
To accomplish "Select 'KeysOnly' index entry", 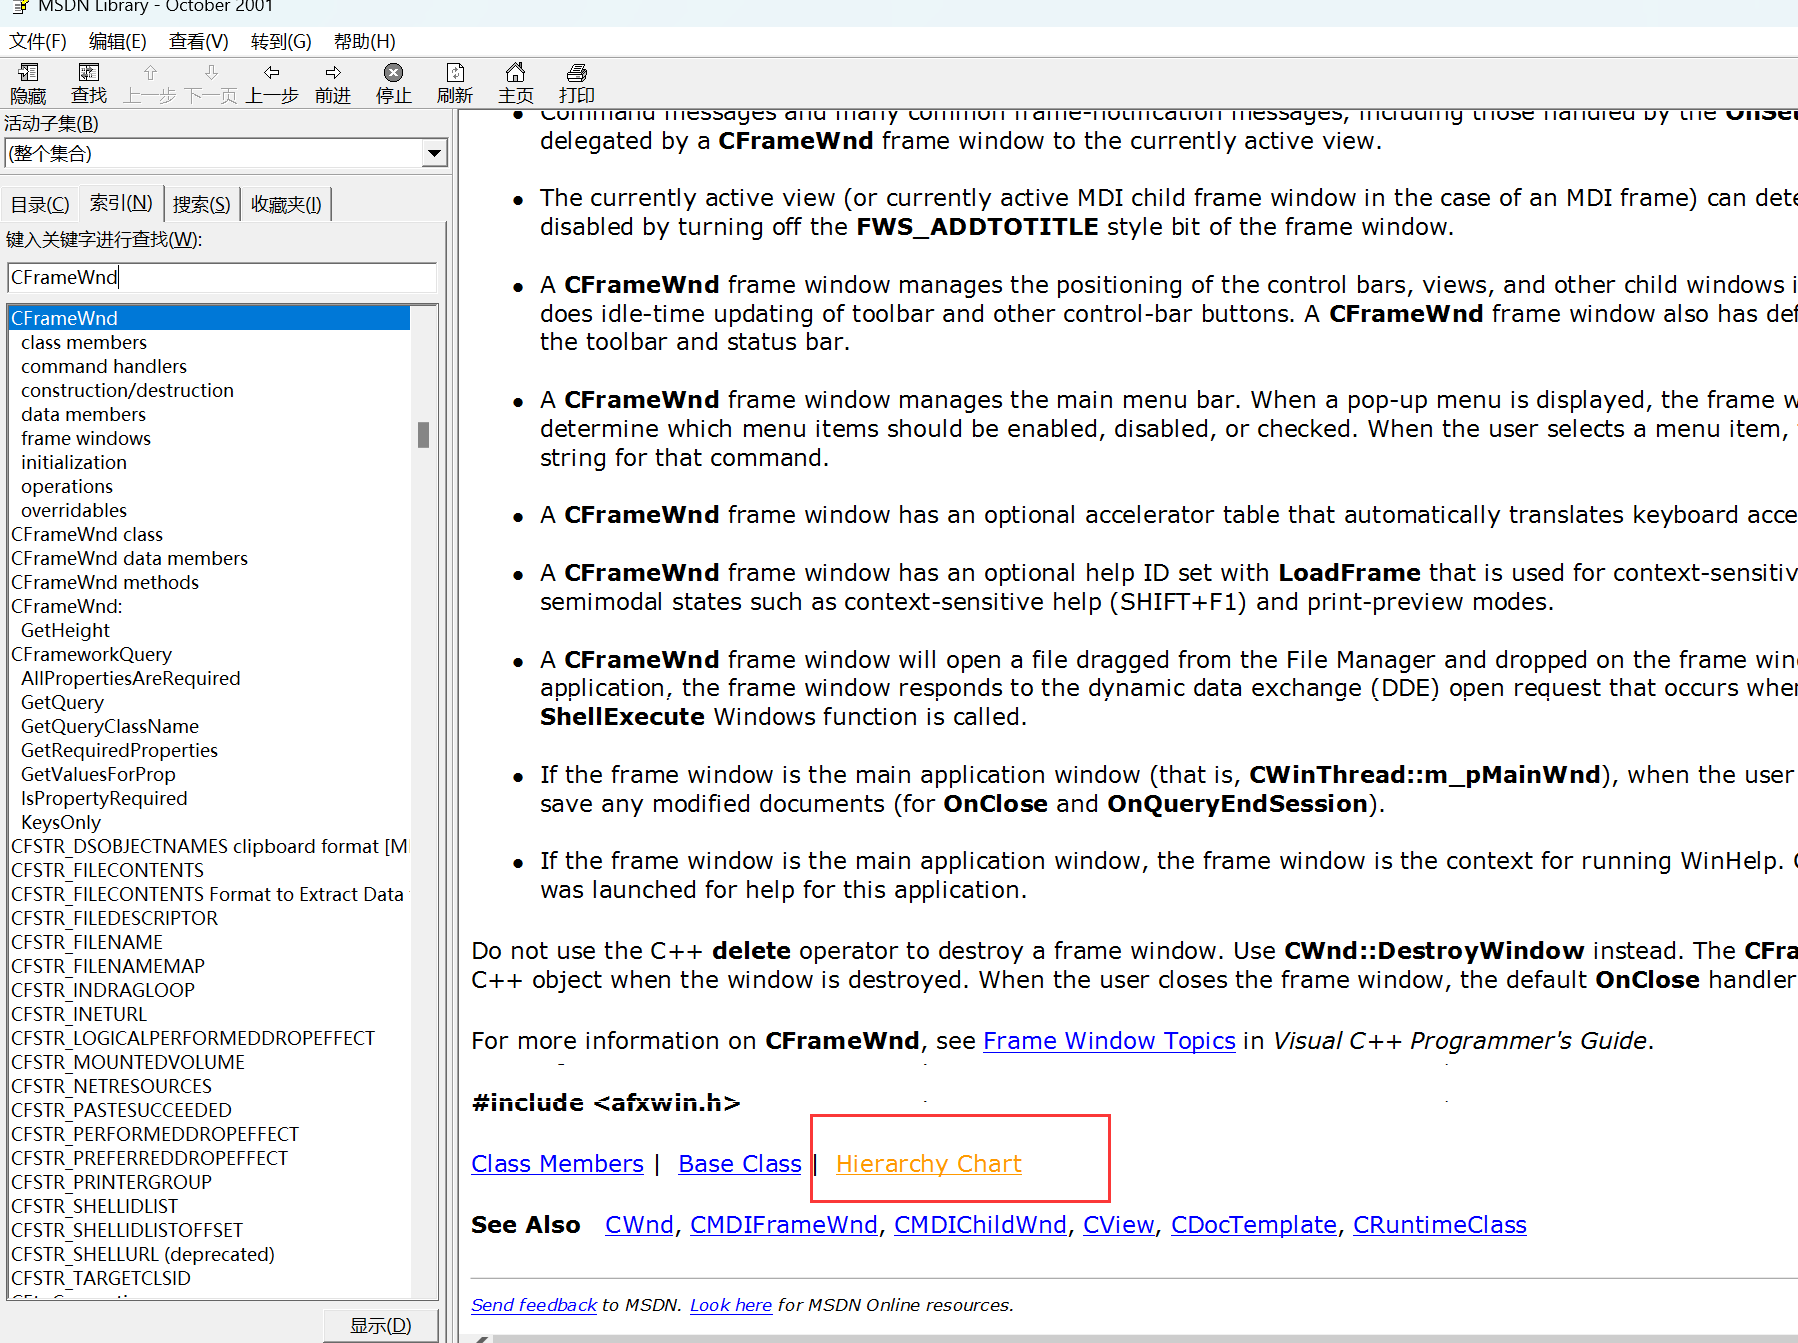I will click(x=61, y=822).
